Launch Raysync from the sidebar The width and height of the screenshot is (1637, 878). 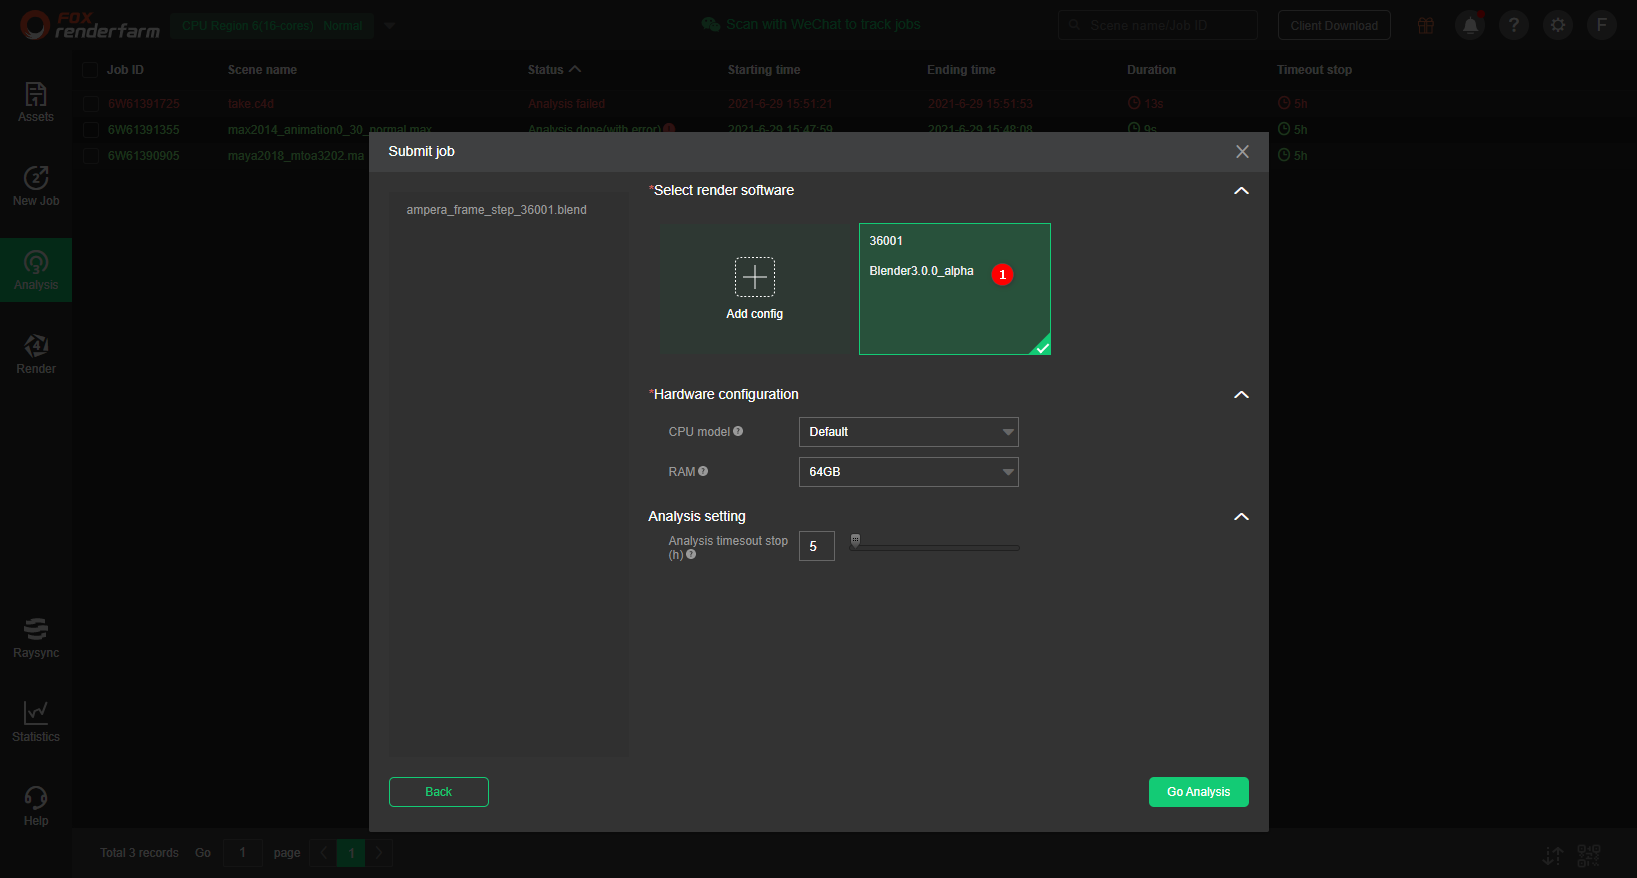tap(36, 638)
